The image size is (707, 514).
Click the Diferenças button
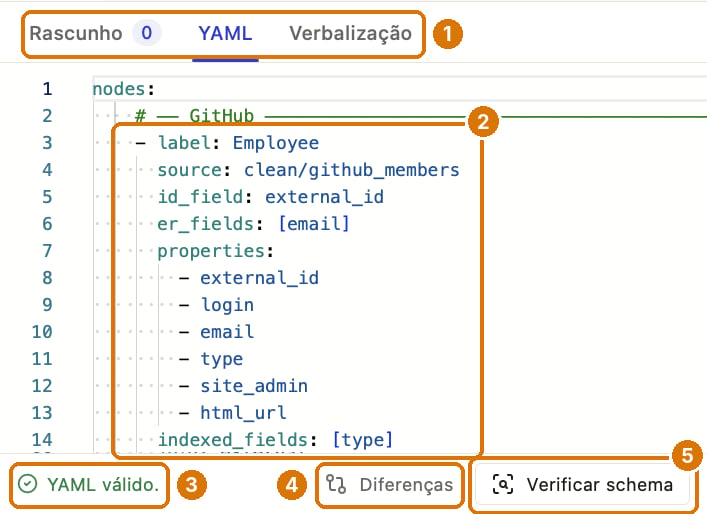390,485
